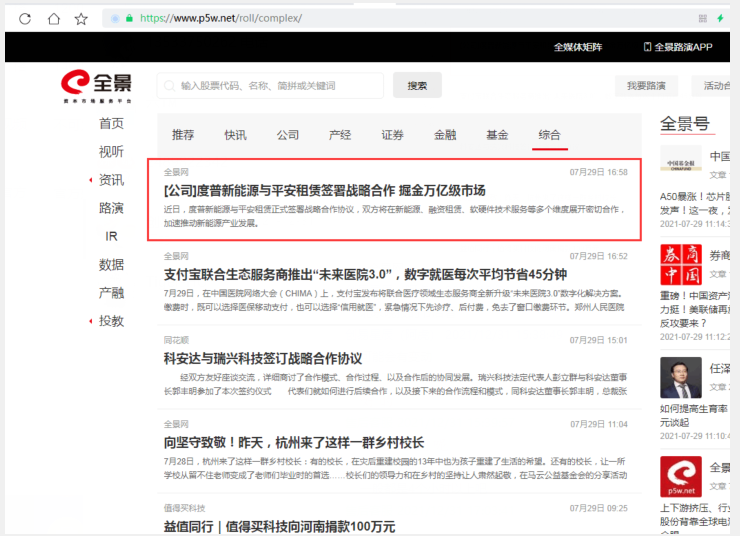Open 产融 in left sidebar
This screenshot has width=740, height=536.
click(111, 293)
